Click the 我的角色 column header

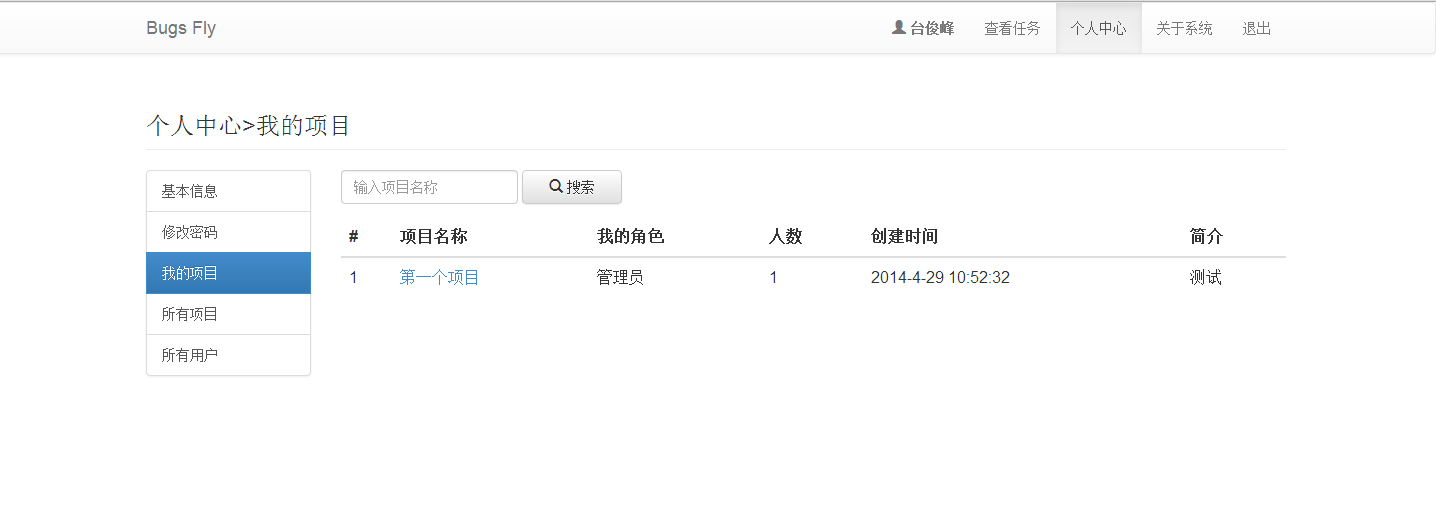click(x=630, y=237)
